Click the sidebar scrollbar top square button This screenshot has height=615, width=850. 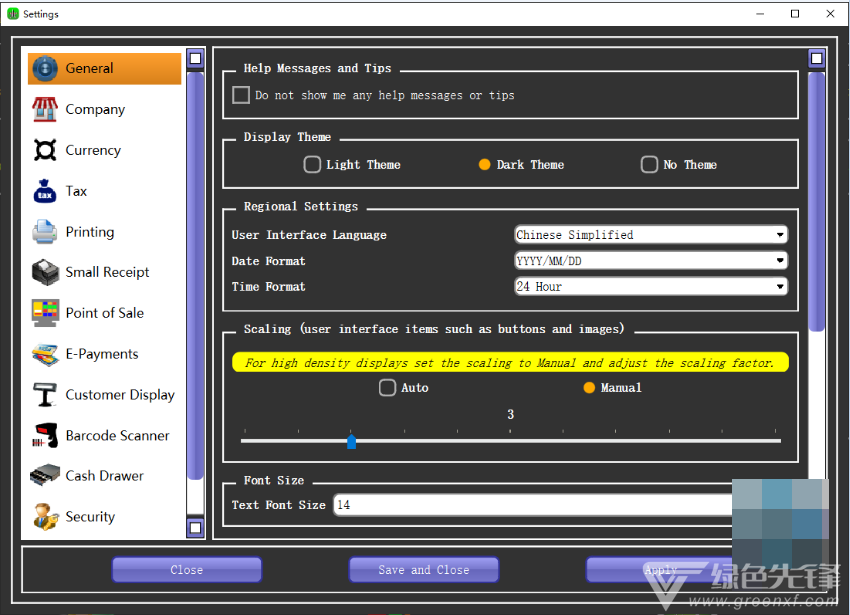pos(196,59)
